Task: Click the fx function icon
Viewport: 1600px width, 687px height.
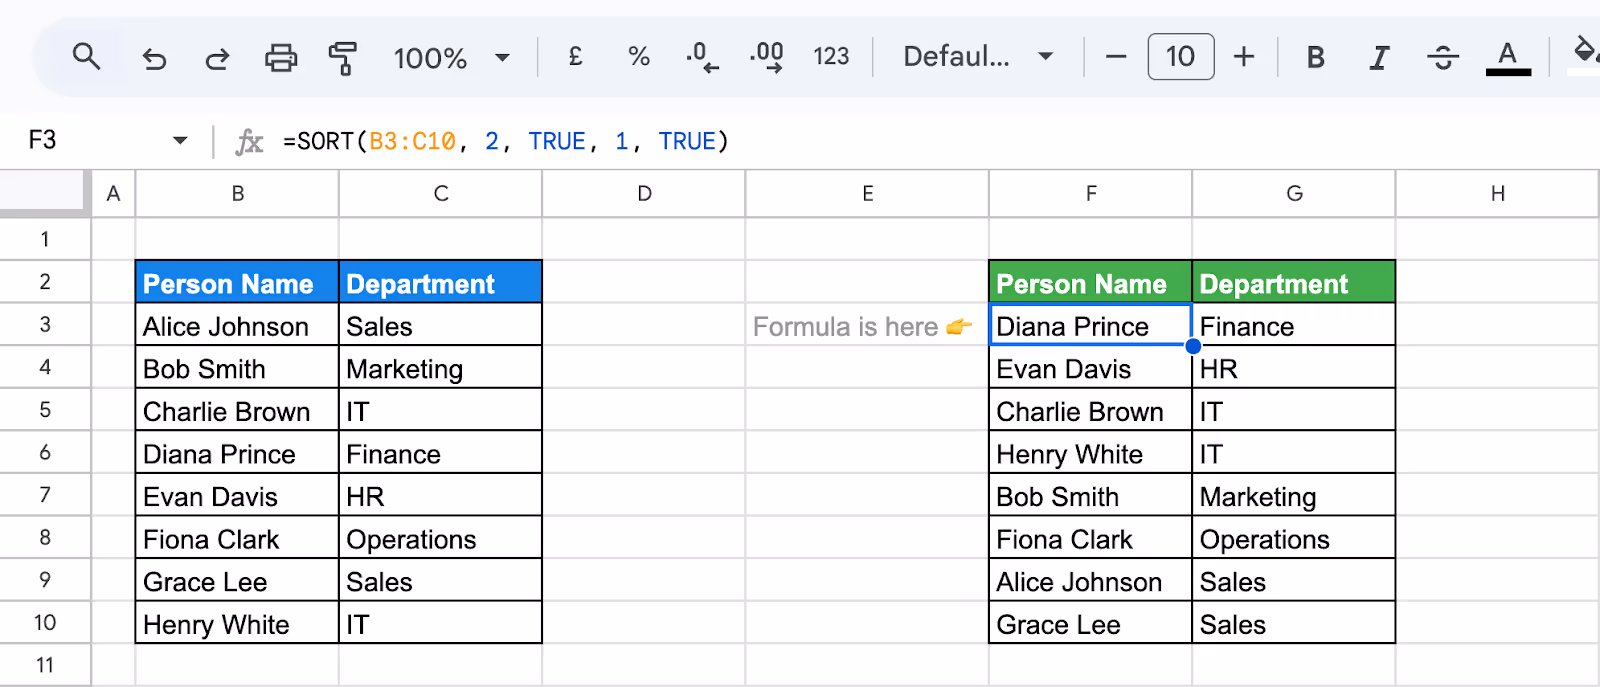Action: pos(249,142)
